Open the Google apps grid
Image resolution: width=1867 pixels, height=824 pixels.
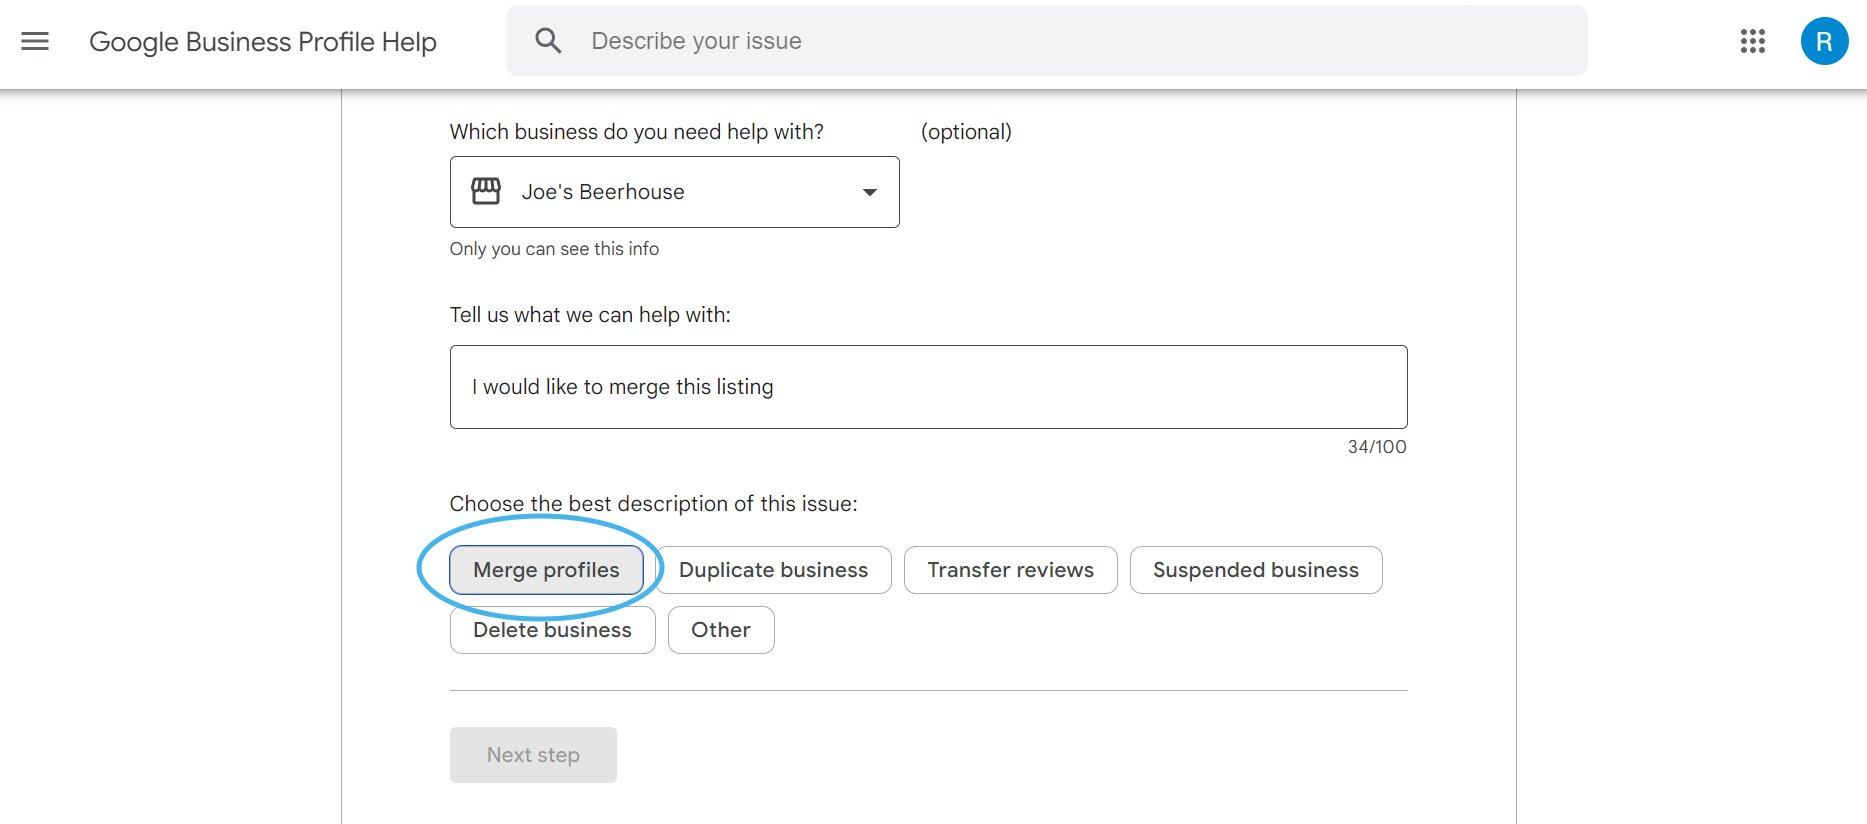pos(1752,41)
